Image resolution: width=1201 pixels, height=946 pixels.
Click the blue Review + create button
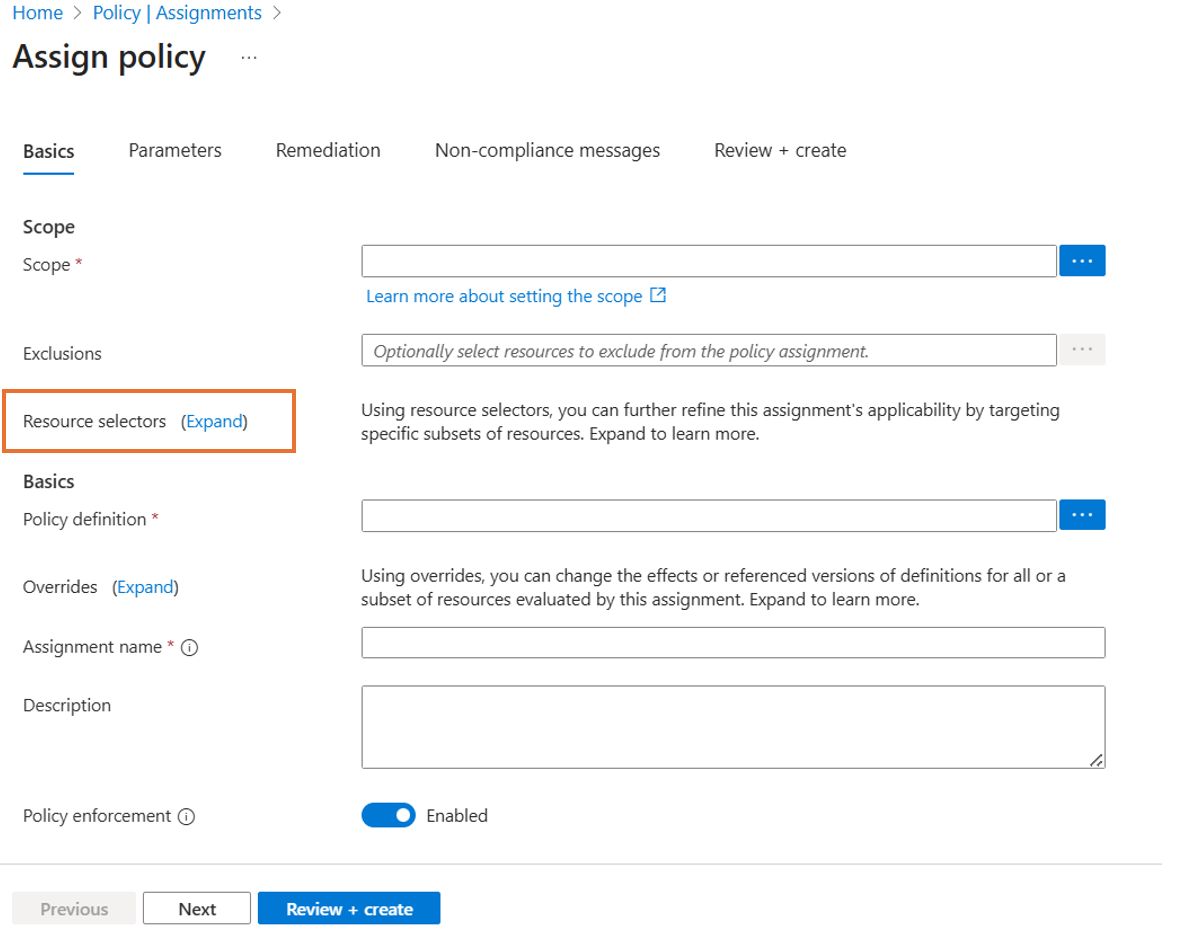[349, 908]
